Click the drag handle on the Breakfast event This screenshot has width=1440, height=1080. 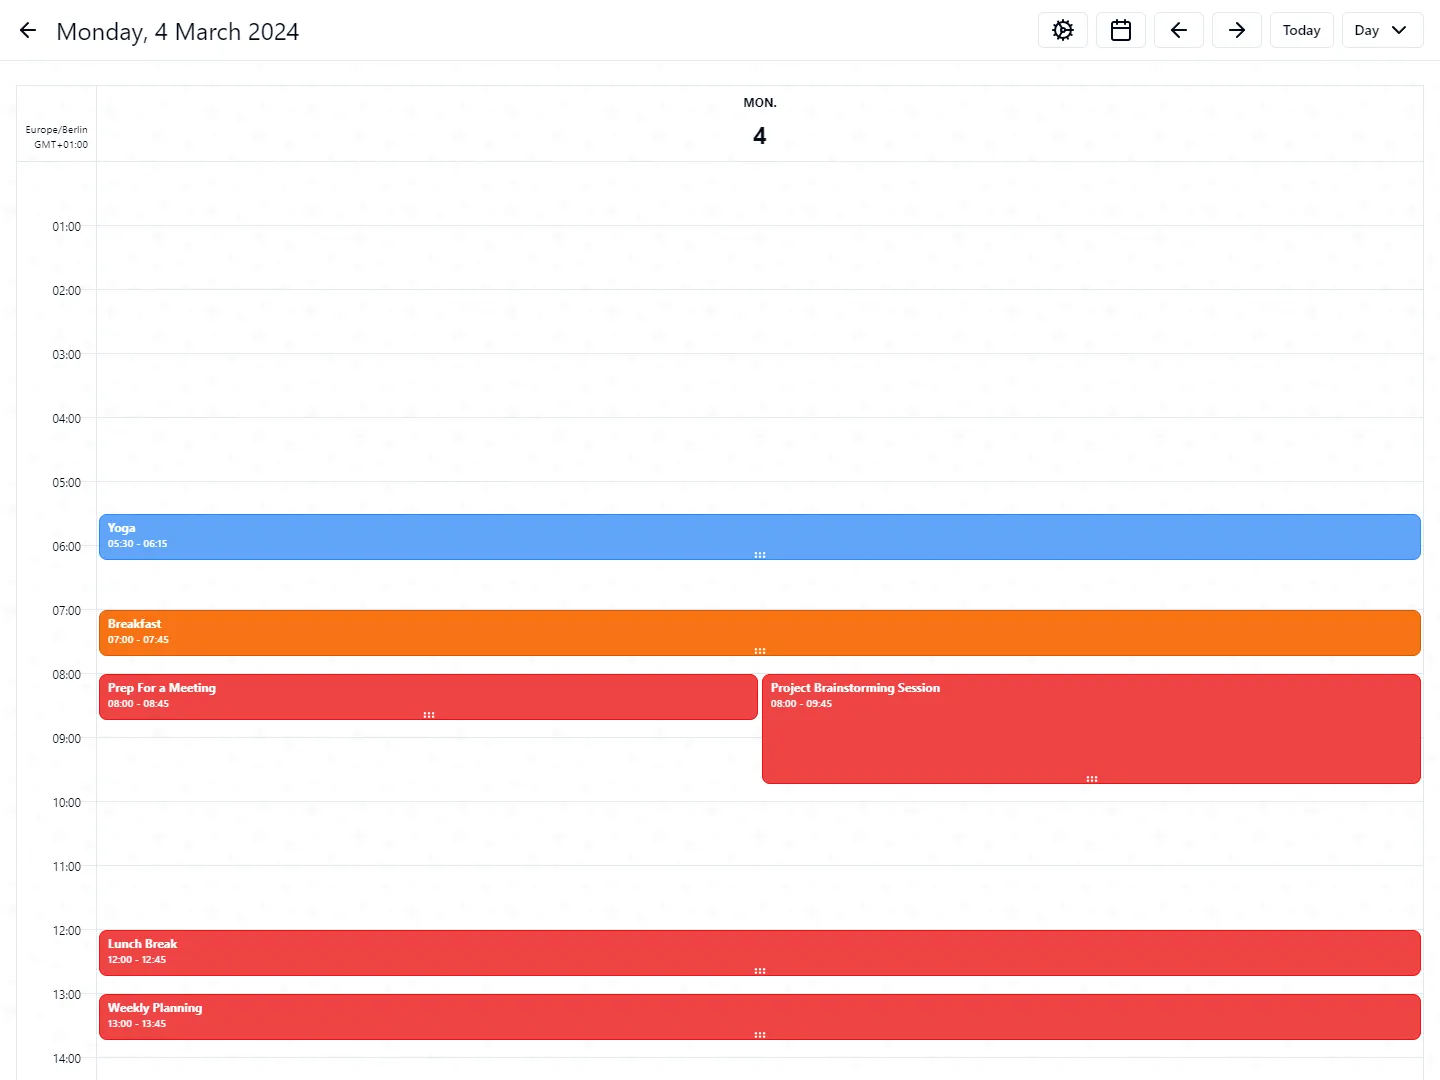(760, 649)
